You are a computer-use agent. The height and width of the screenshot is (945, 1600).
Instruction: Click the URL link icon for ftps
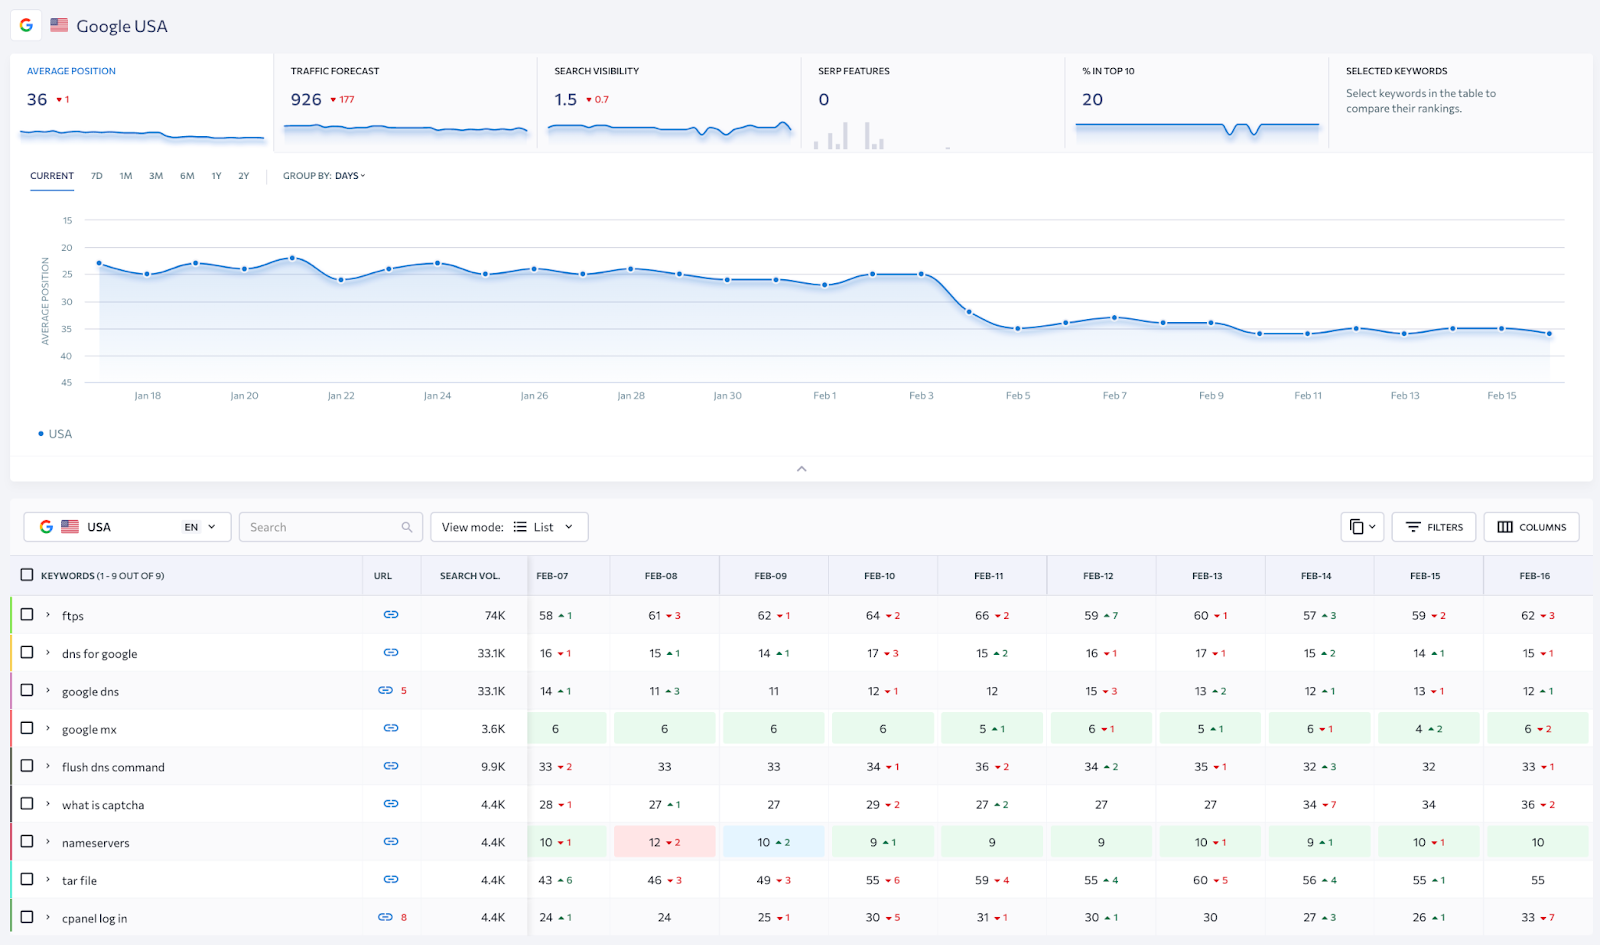coord(391,615)
